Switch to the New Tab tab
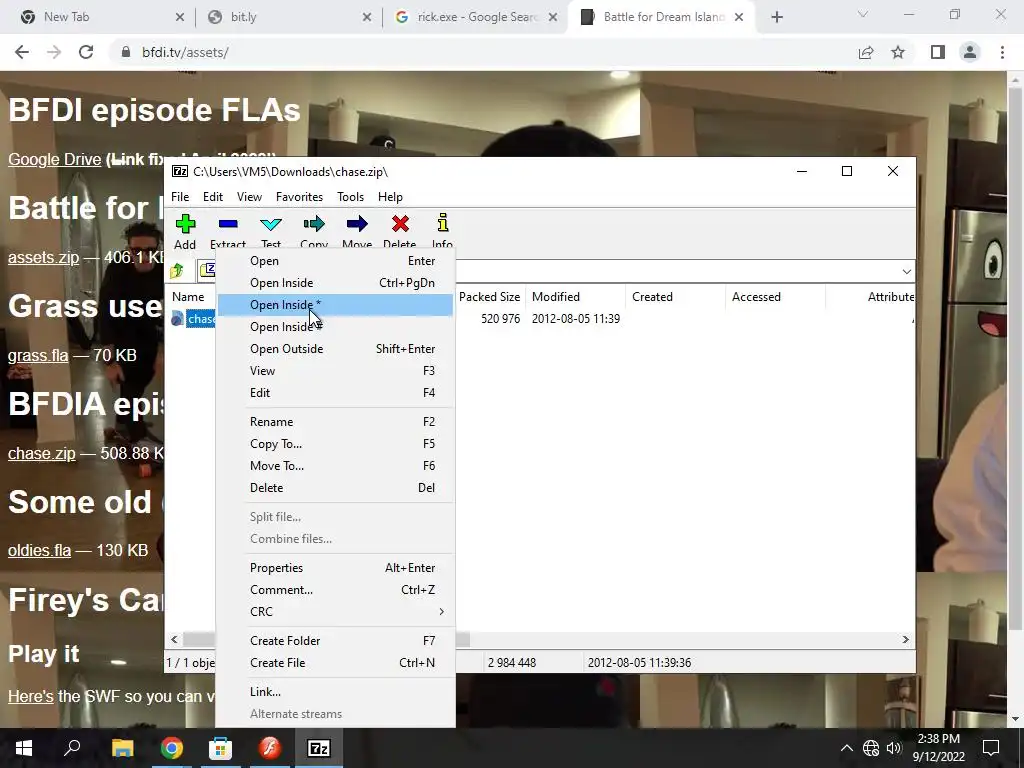The height and width of the screenshot is (768, 1024). coord(101,17)
